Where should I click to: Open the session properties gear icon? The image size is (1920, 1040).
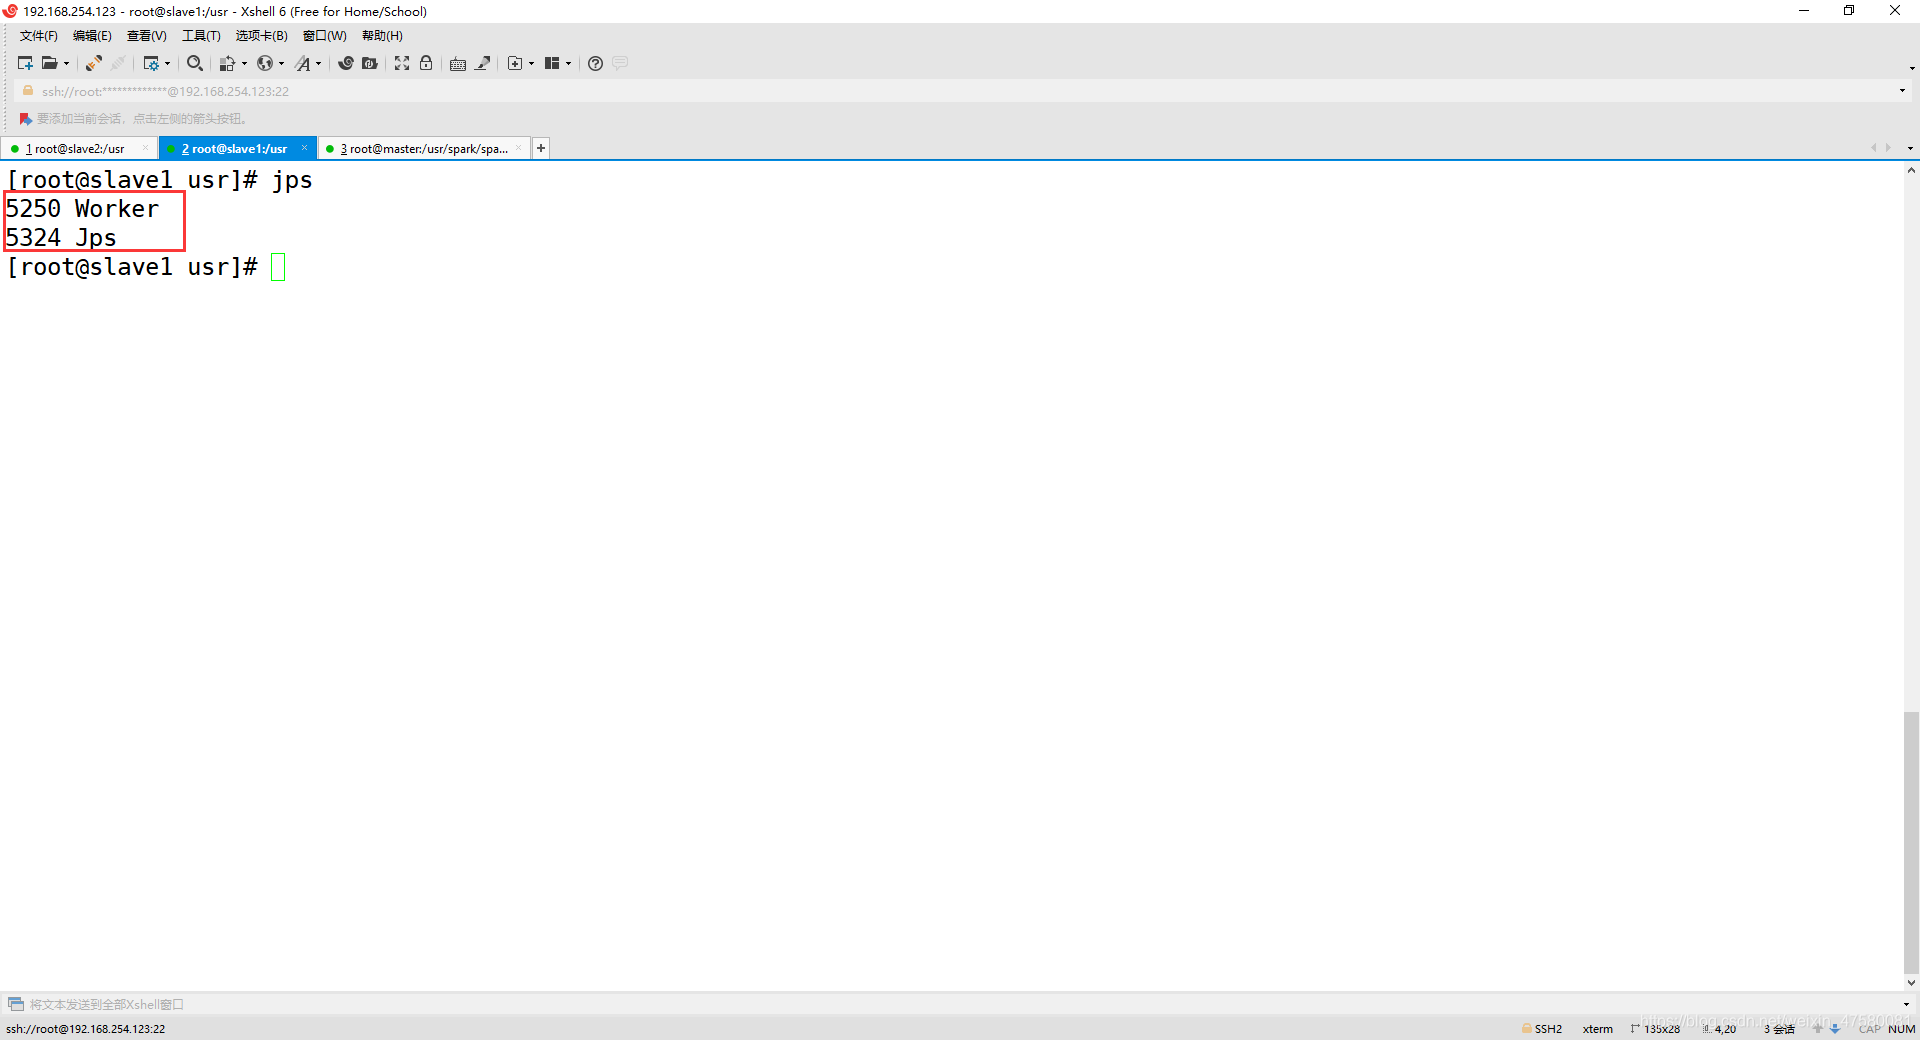[151, 63]
